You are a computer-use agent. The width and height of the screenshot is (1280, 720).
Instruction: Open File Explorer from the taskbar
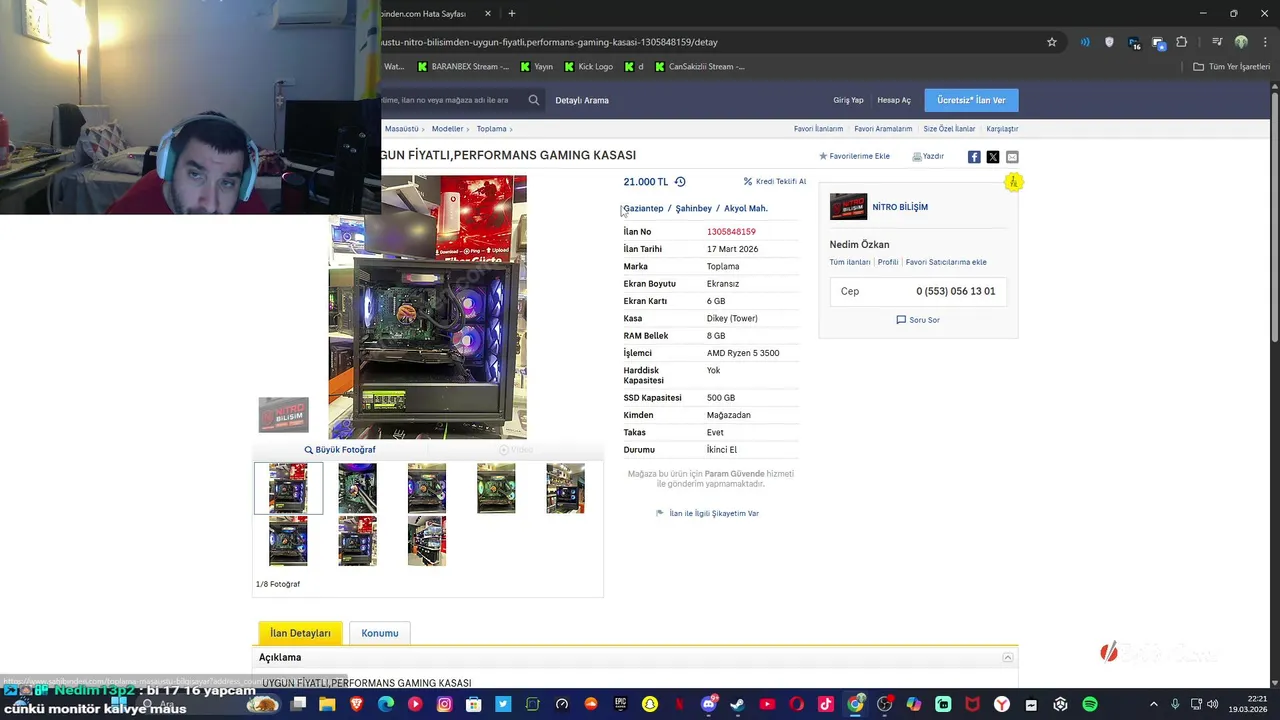coord(327,704)
